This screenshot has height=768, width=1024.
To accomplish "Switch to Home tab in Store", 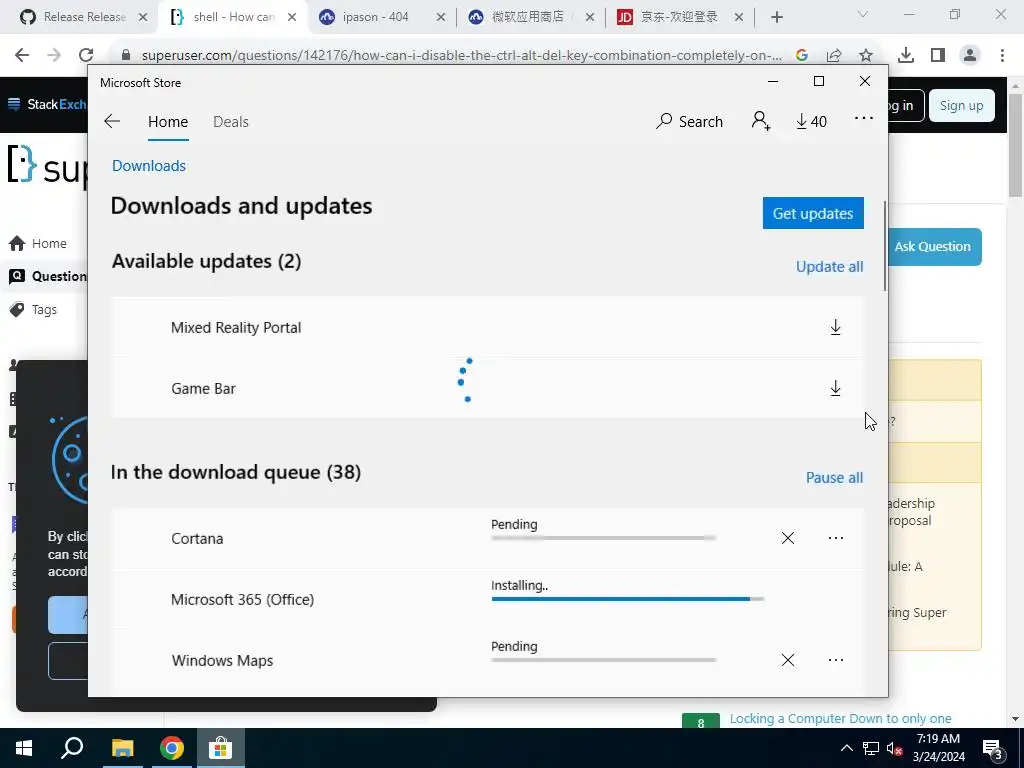I will click(168, 121).
